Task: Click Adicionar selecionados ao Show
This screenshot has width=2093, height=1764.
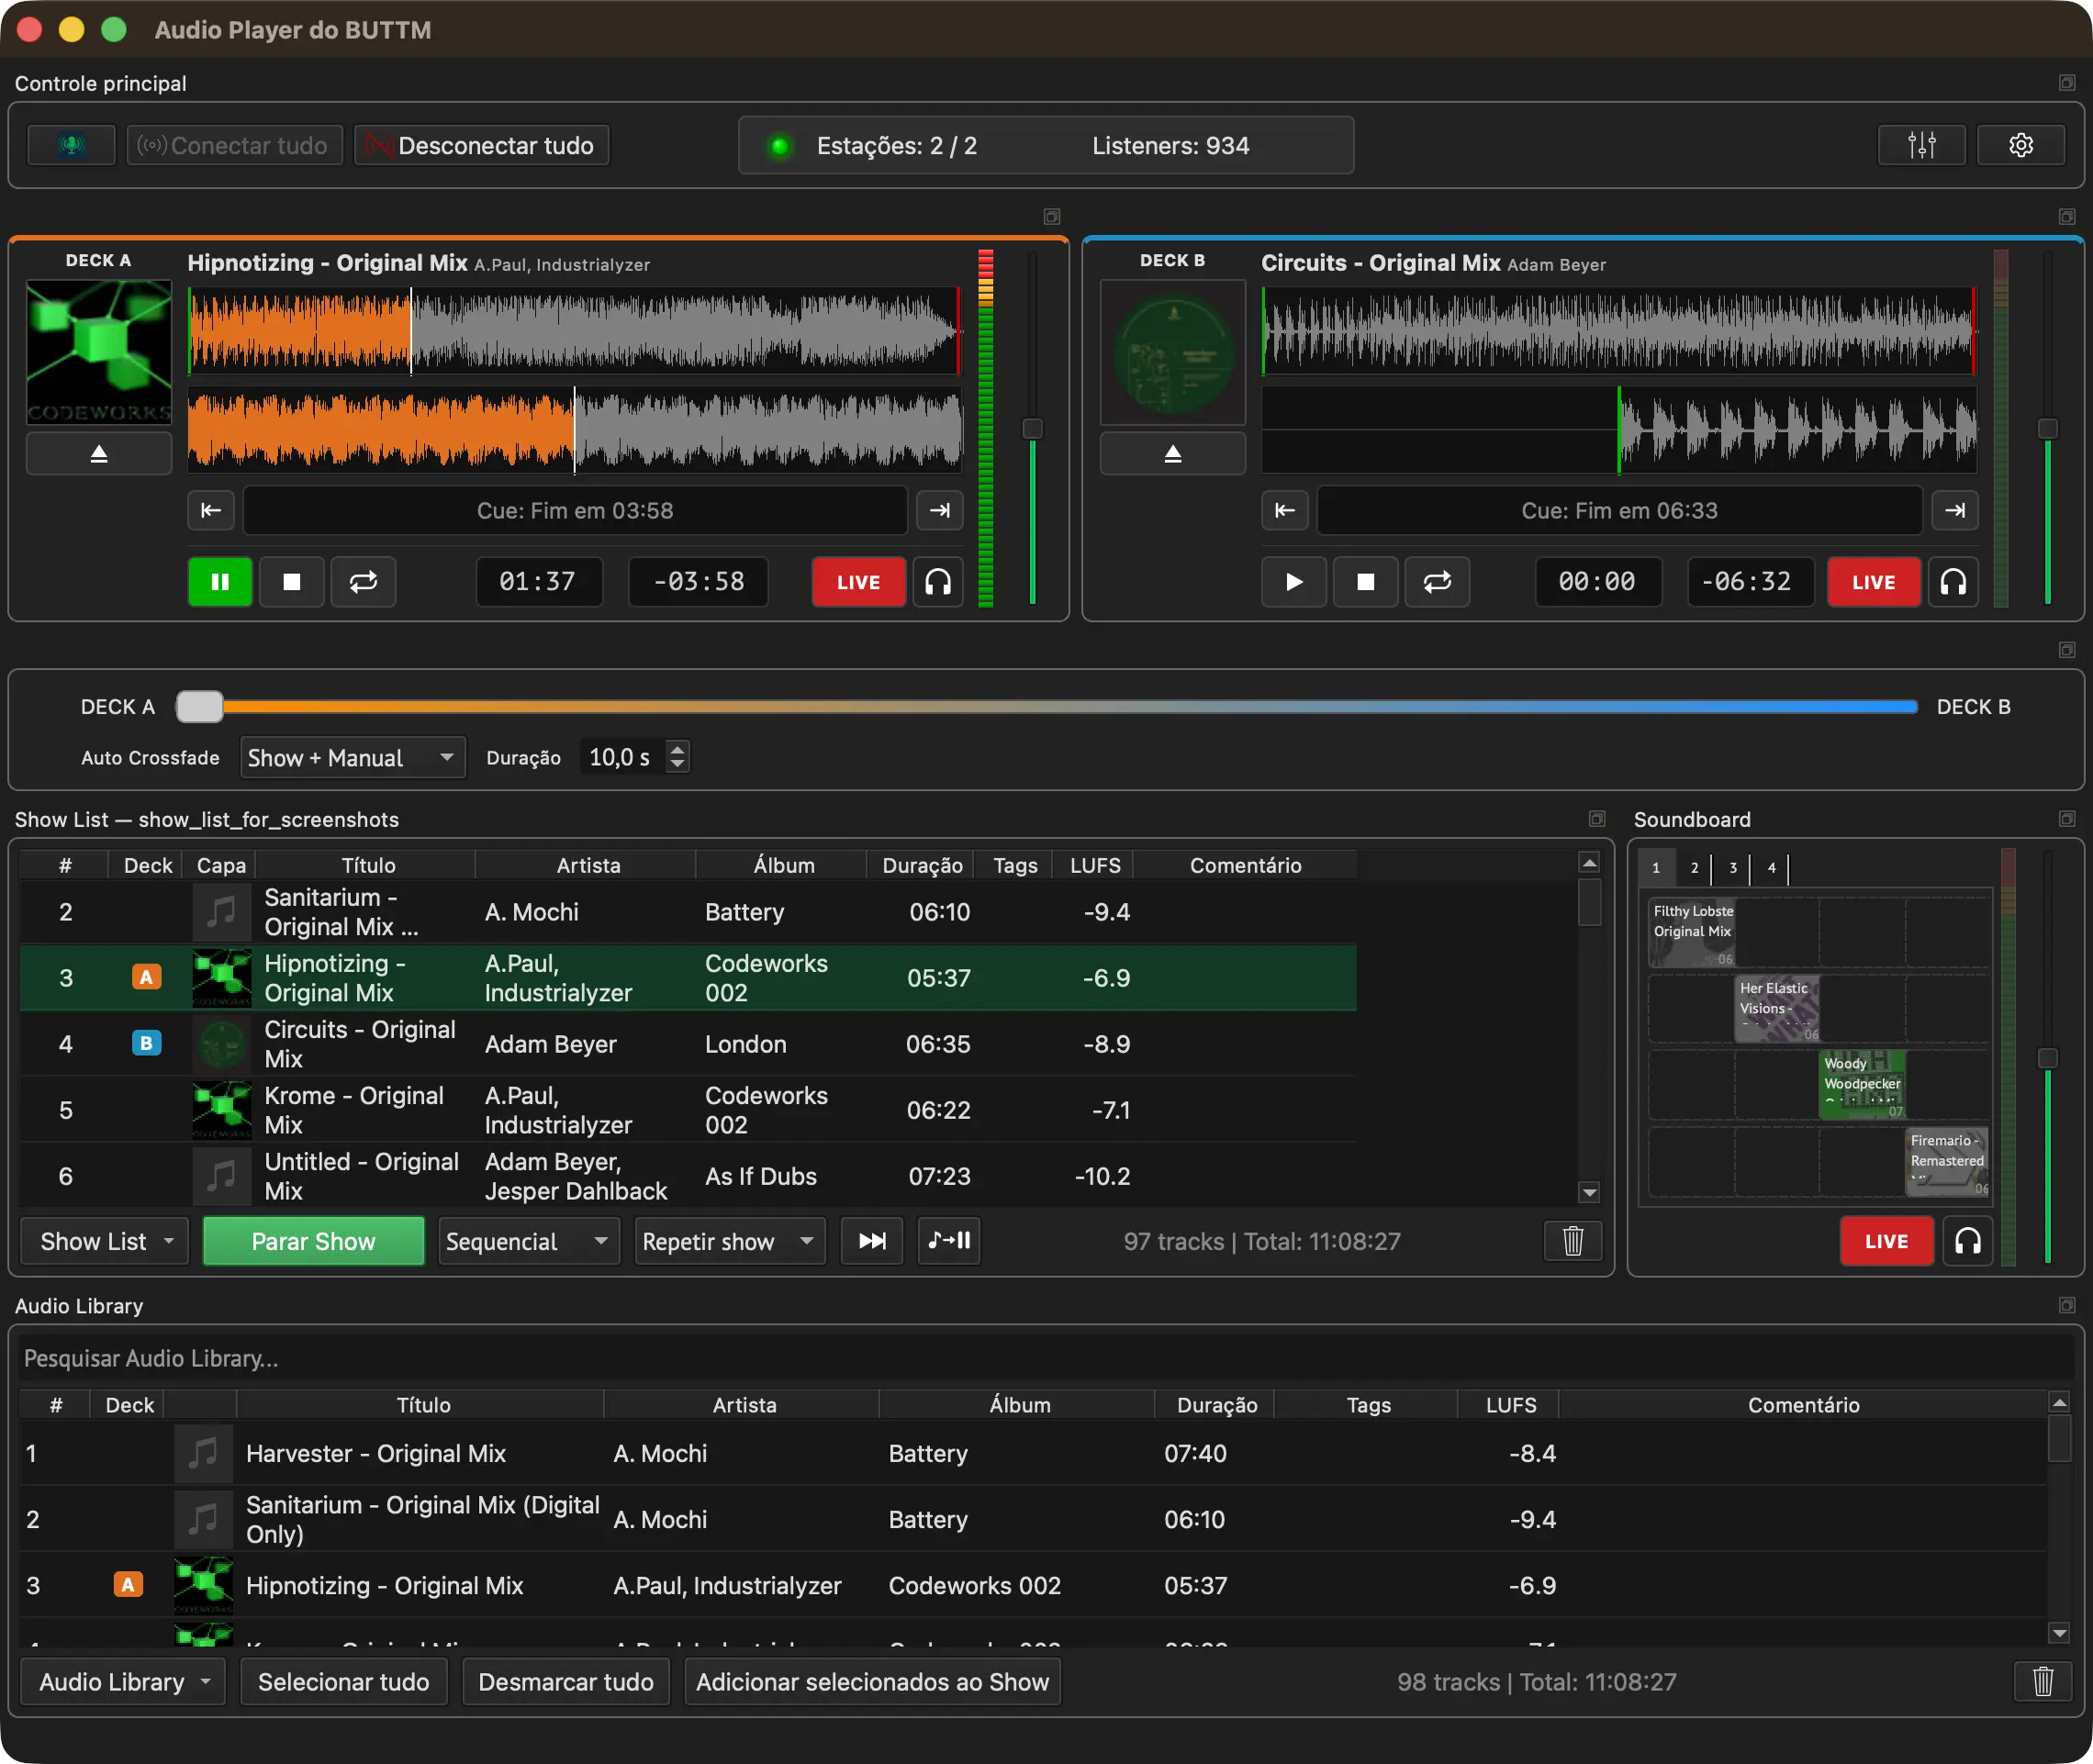Action: coord(873,1682)
